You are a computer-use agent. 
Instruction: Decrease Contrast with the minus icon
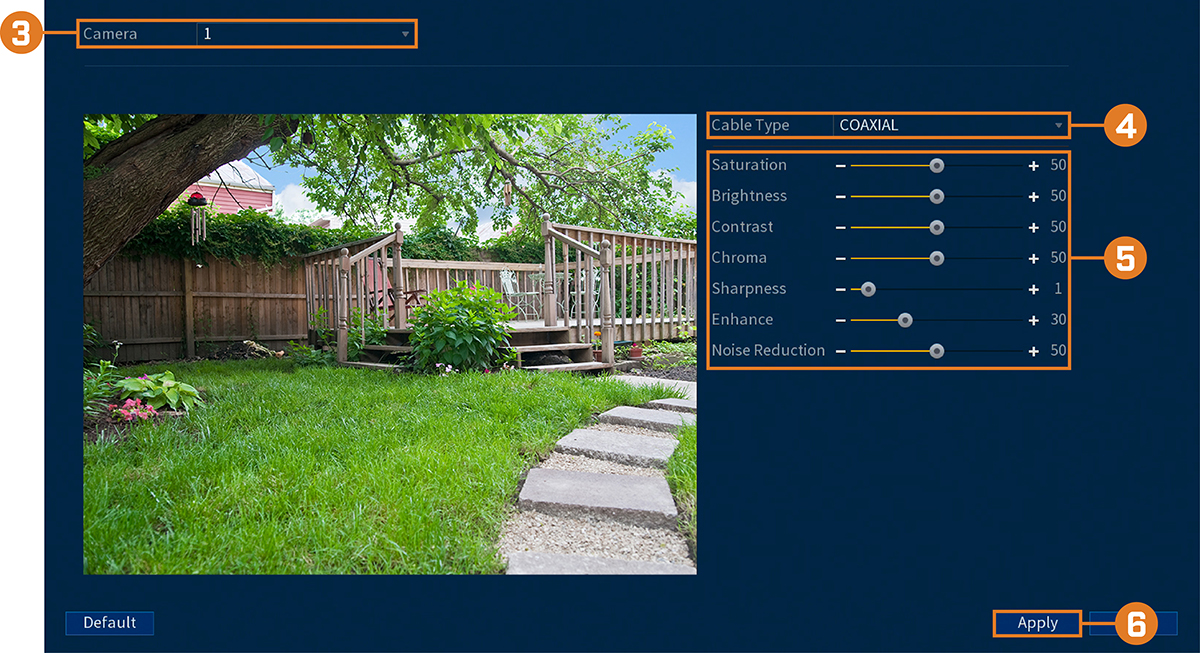coord(841,227)
